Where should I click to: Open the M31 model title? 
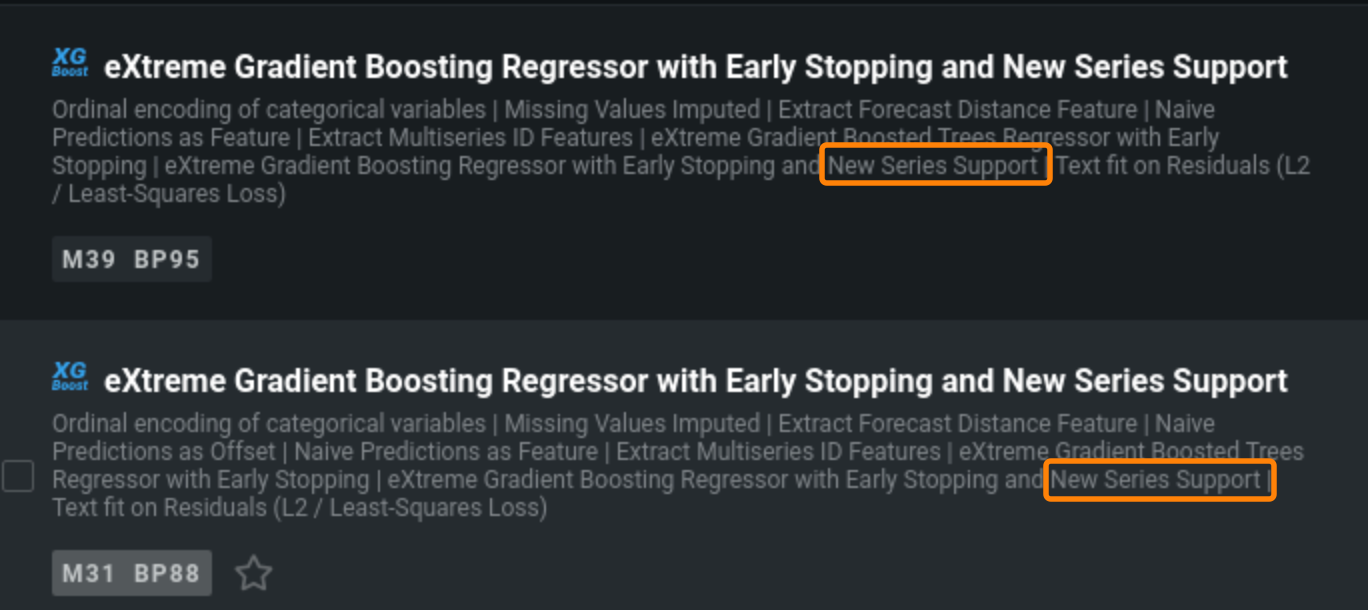point(696,381)
